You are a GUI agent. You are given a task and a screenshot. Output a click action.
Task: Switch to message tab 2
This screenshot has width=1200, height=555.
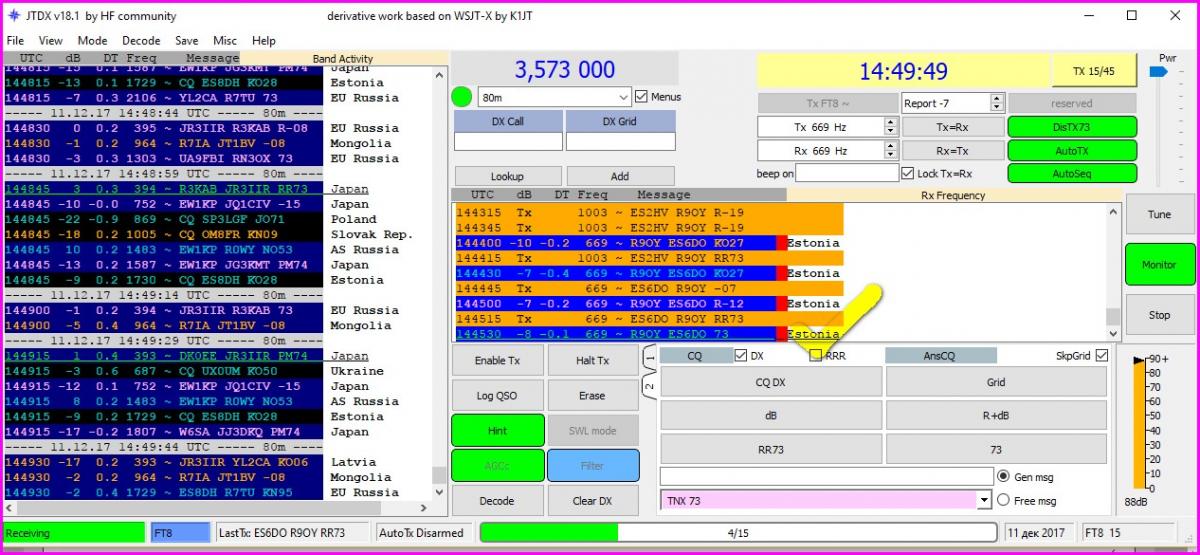click(x=648, y=387)
